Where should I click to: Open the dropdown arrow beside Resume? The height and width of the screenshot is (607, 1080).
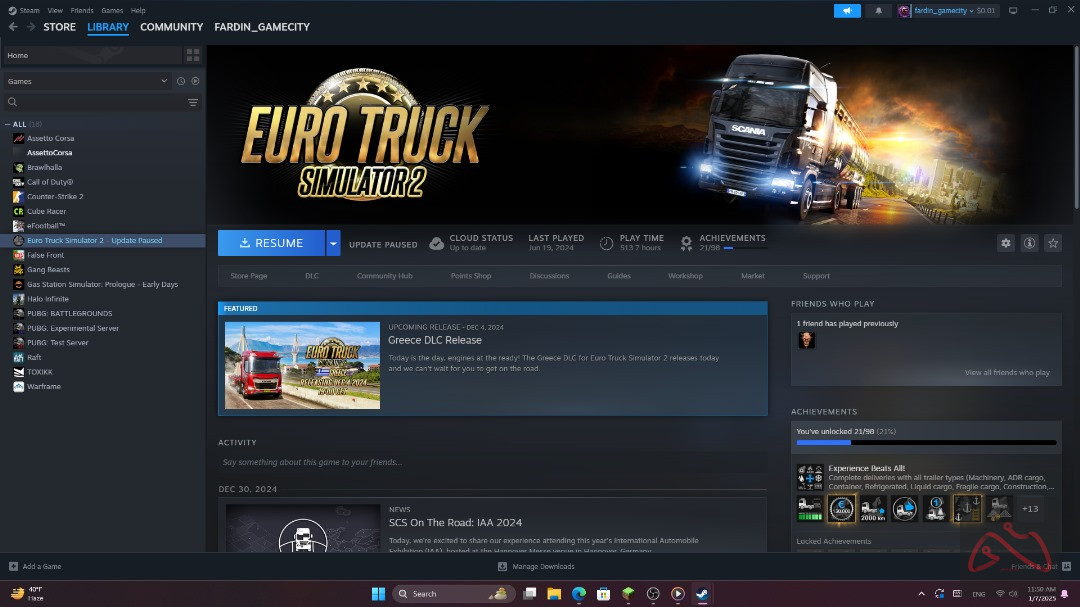tap(333, 243)
